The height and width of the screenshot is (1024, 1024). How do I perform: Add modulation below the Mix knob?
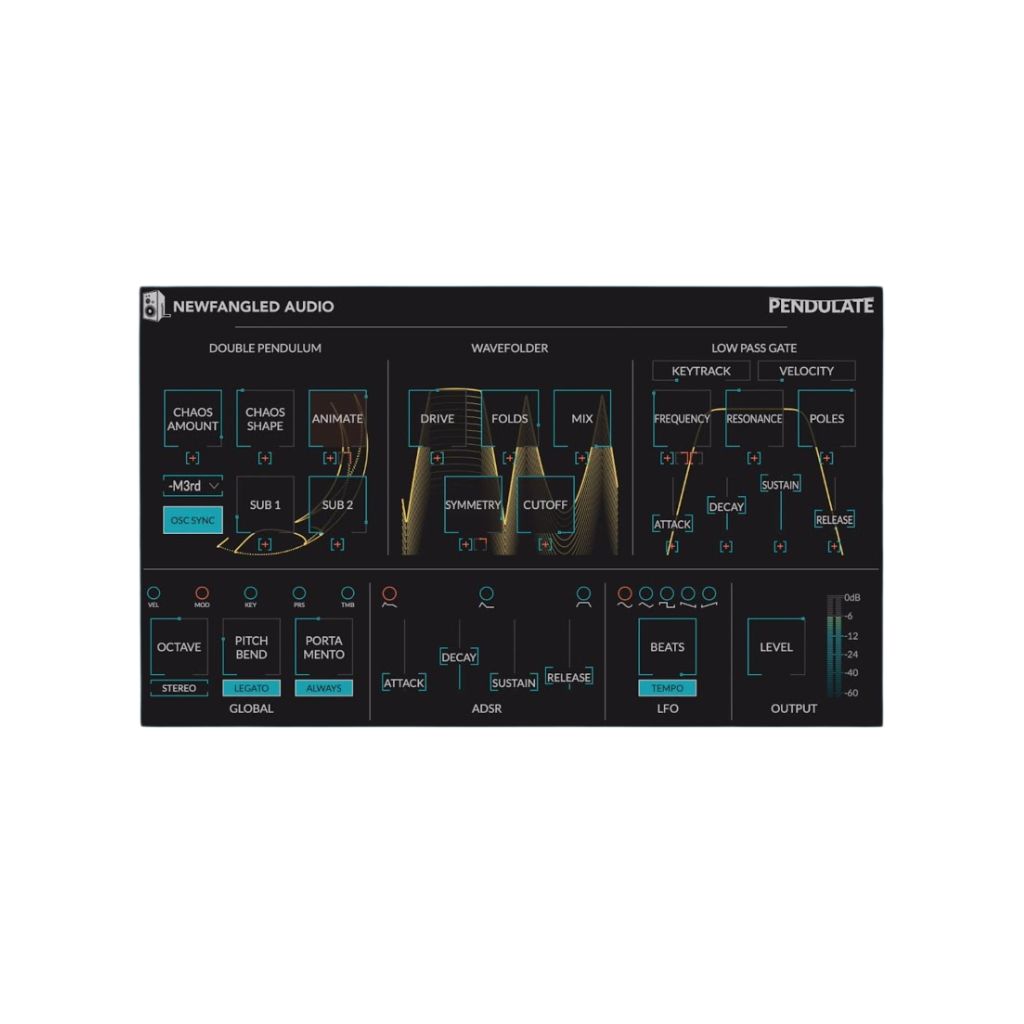581,458
